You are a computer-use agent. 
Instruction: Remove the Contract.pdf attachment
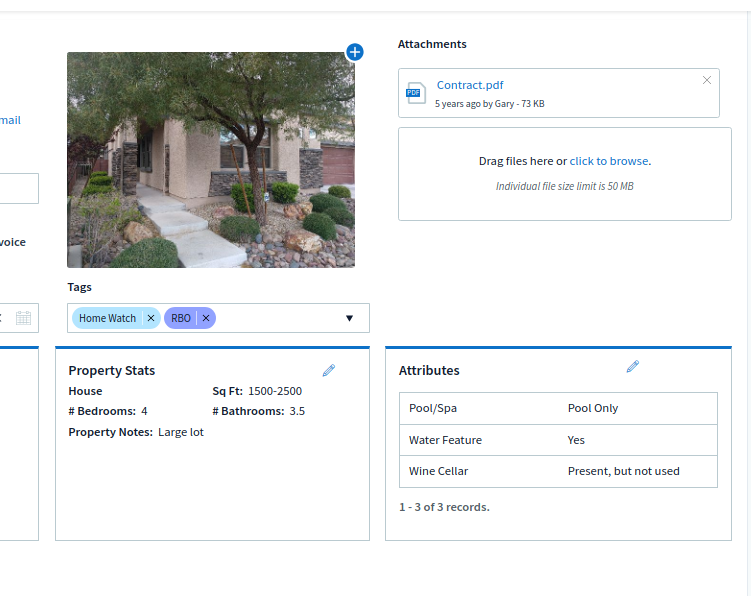[706, 80]
